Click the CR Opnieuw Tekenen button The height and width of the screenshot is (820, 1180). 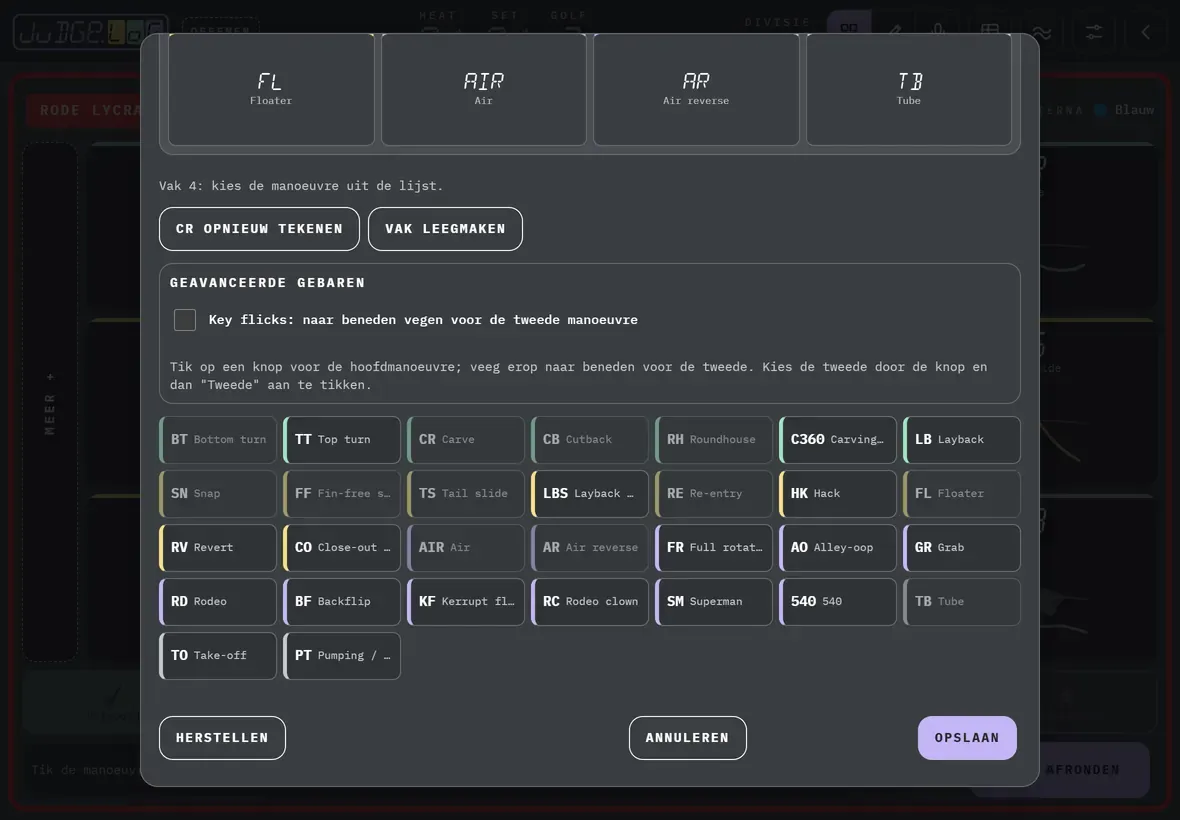259,229
